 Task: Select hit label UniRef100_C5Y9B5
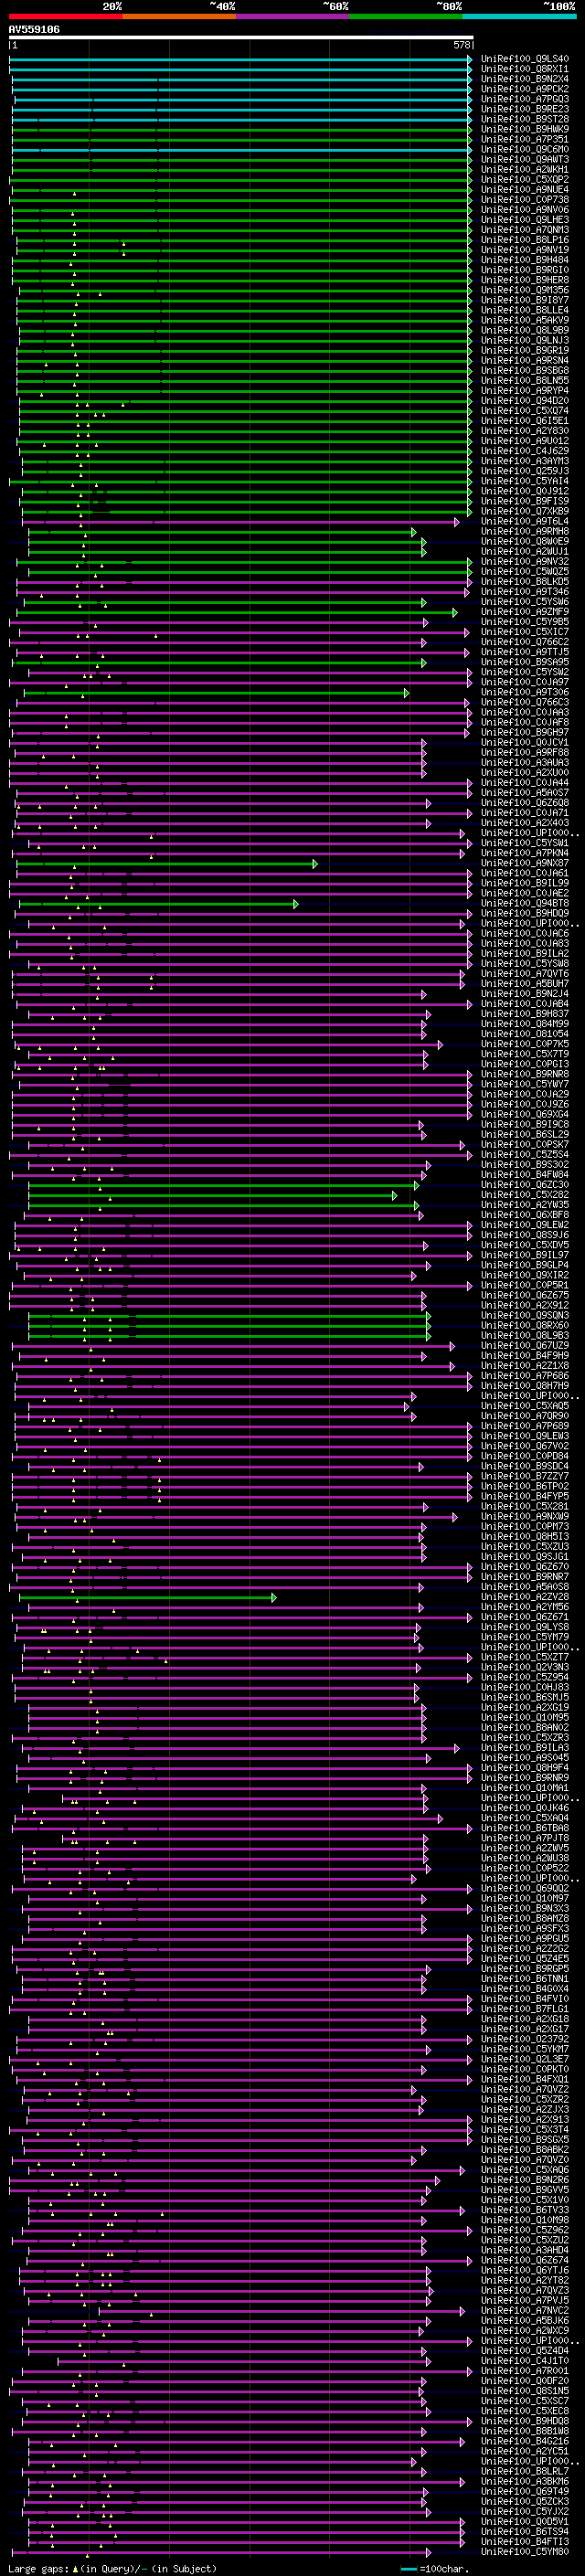pos(525,622)
